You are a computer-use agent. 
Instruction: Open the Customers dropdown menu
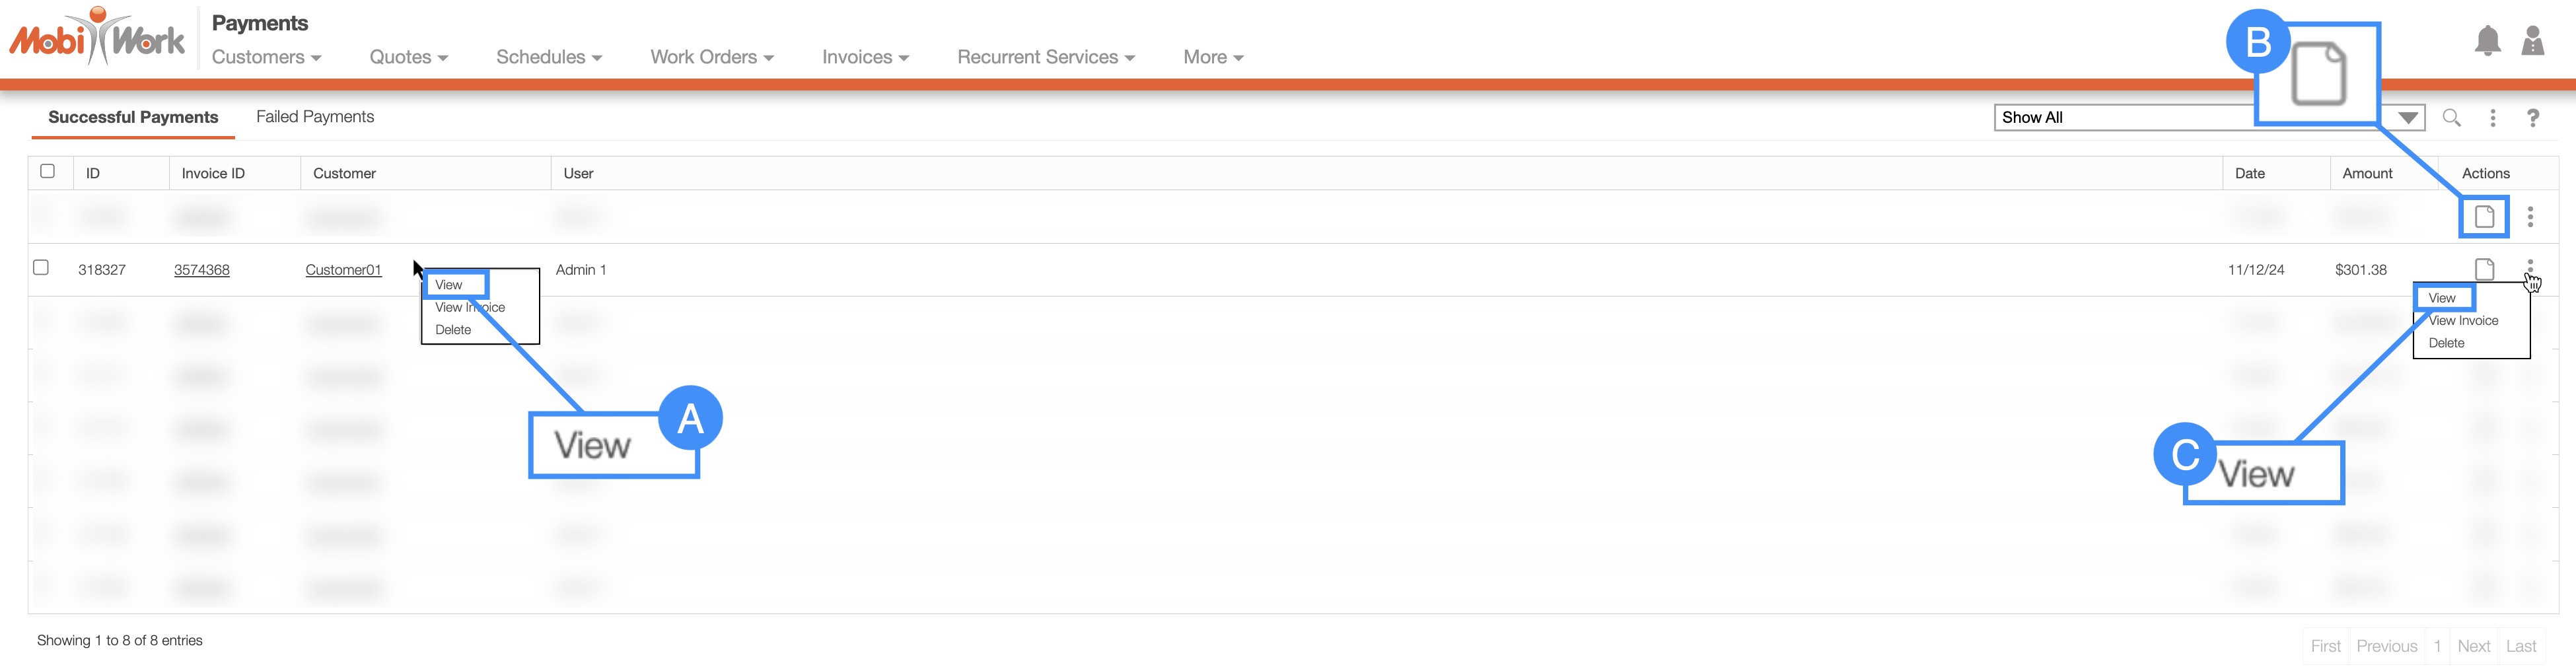click(266, 58)
